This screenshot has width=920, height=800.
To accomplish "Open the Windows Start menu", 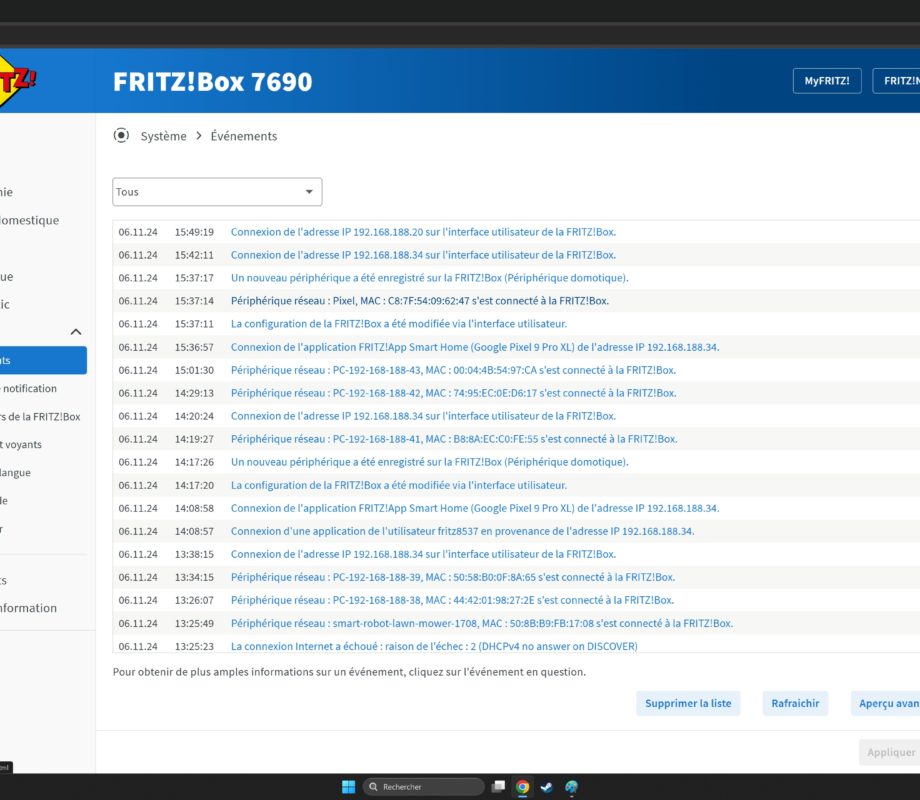I will 349,787.
